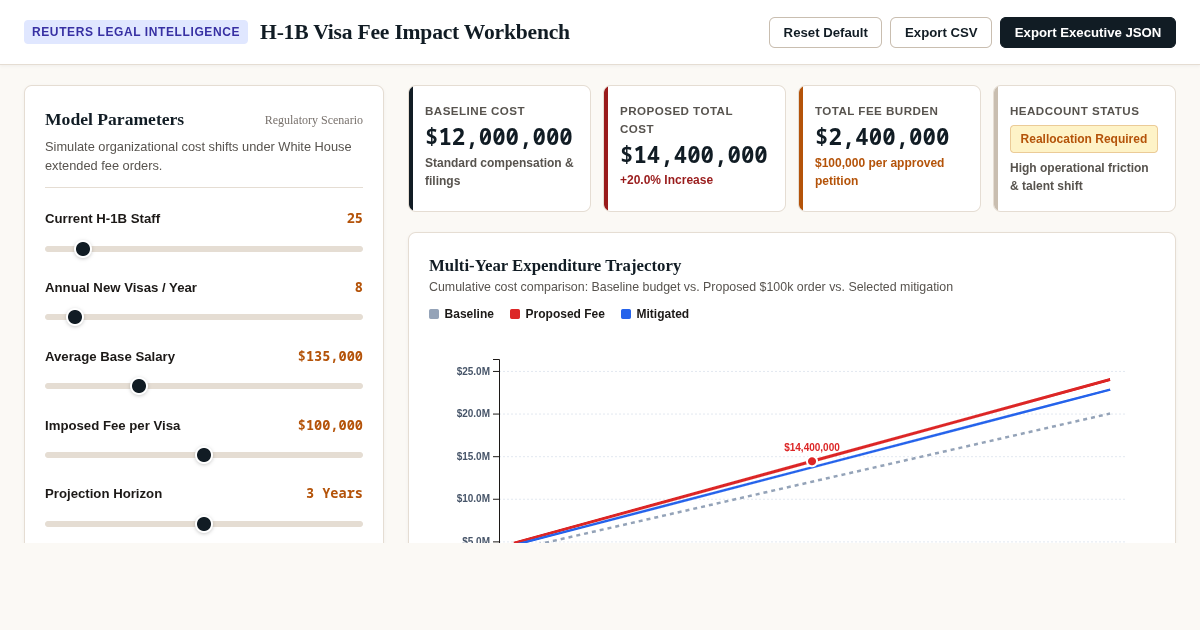Click the Imposed Fee per Visa slider handle
The width and height of the screenshot is (1200, 630).
pyautogui.click(x=204, y=455)
